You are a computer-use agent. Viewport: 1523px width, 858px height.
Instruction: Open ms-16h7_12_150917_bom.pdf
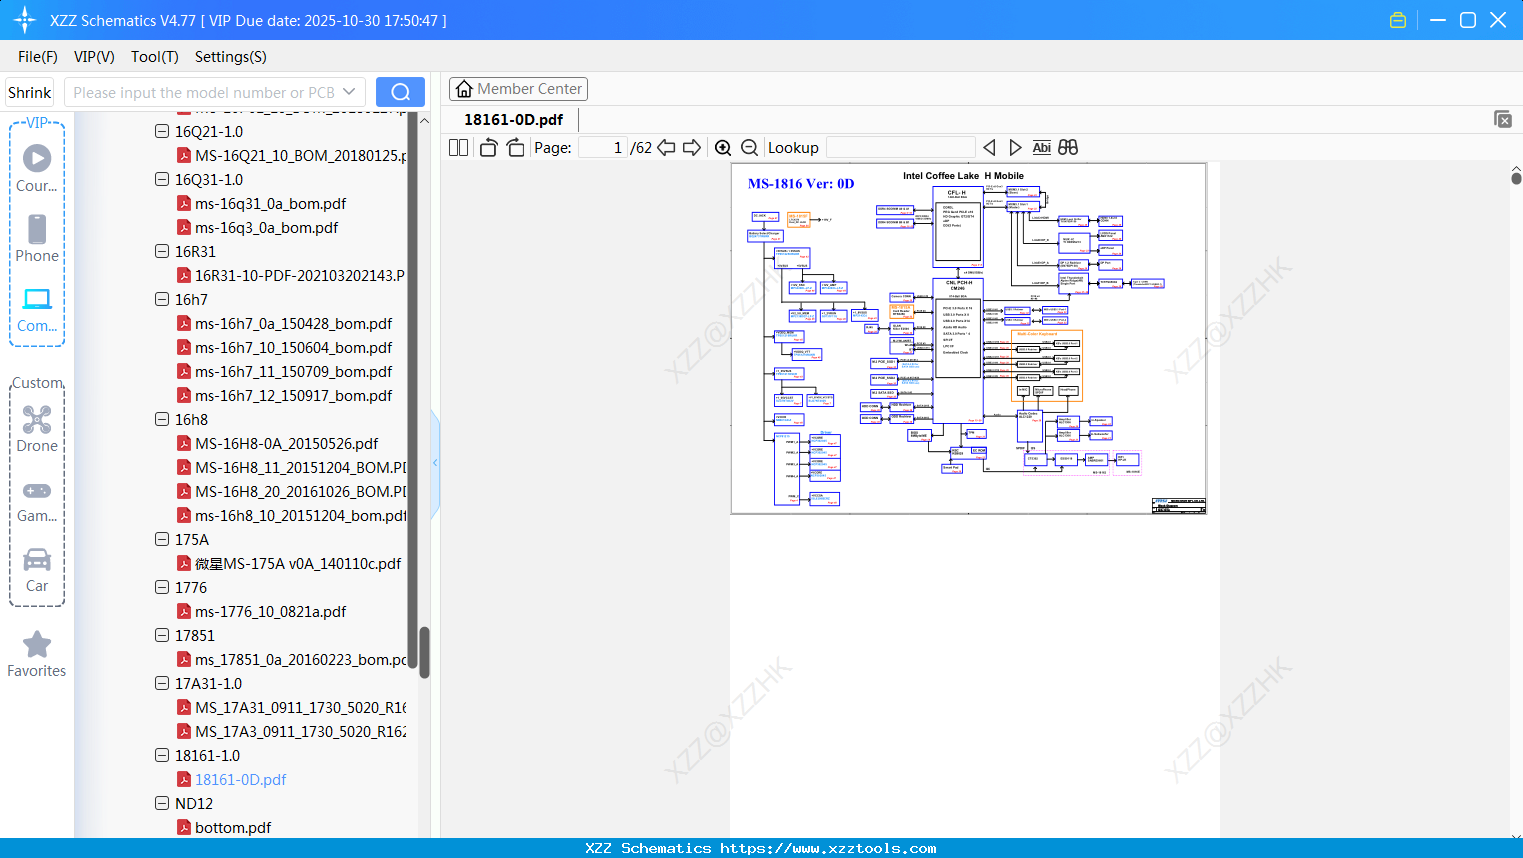[294, 395]
